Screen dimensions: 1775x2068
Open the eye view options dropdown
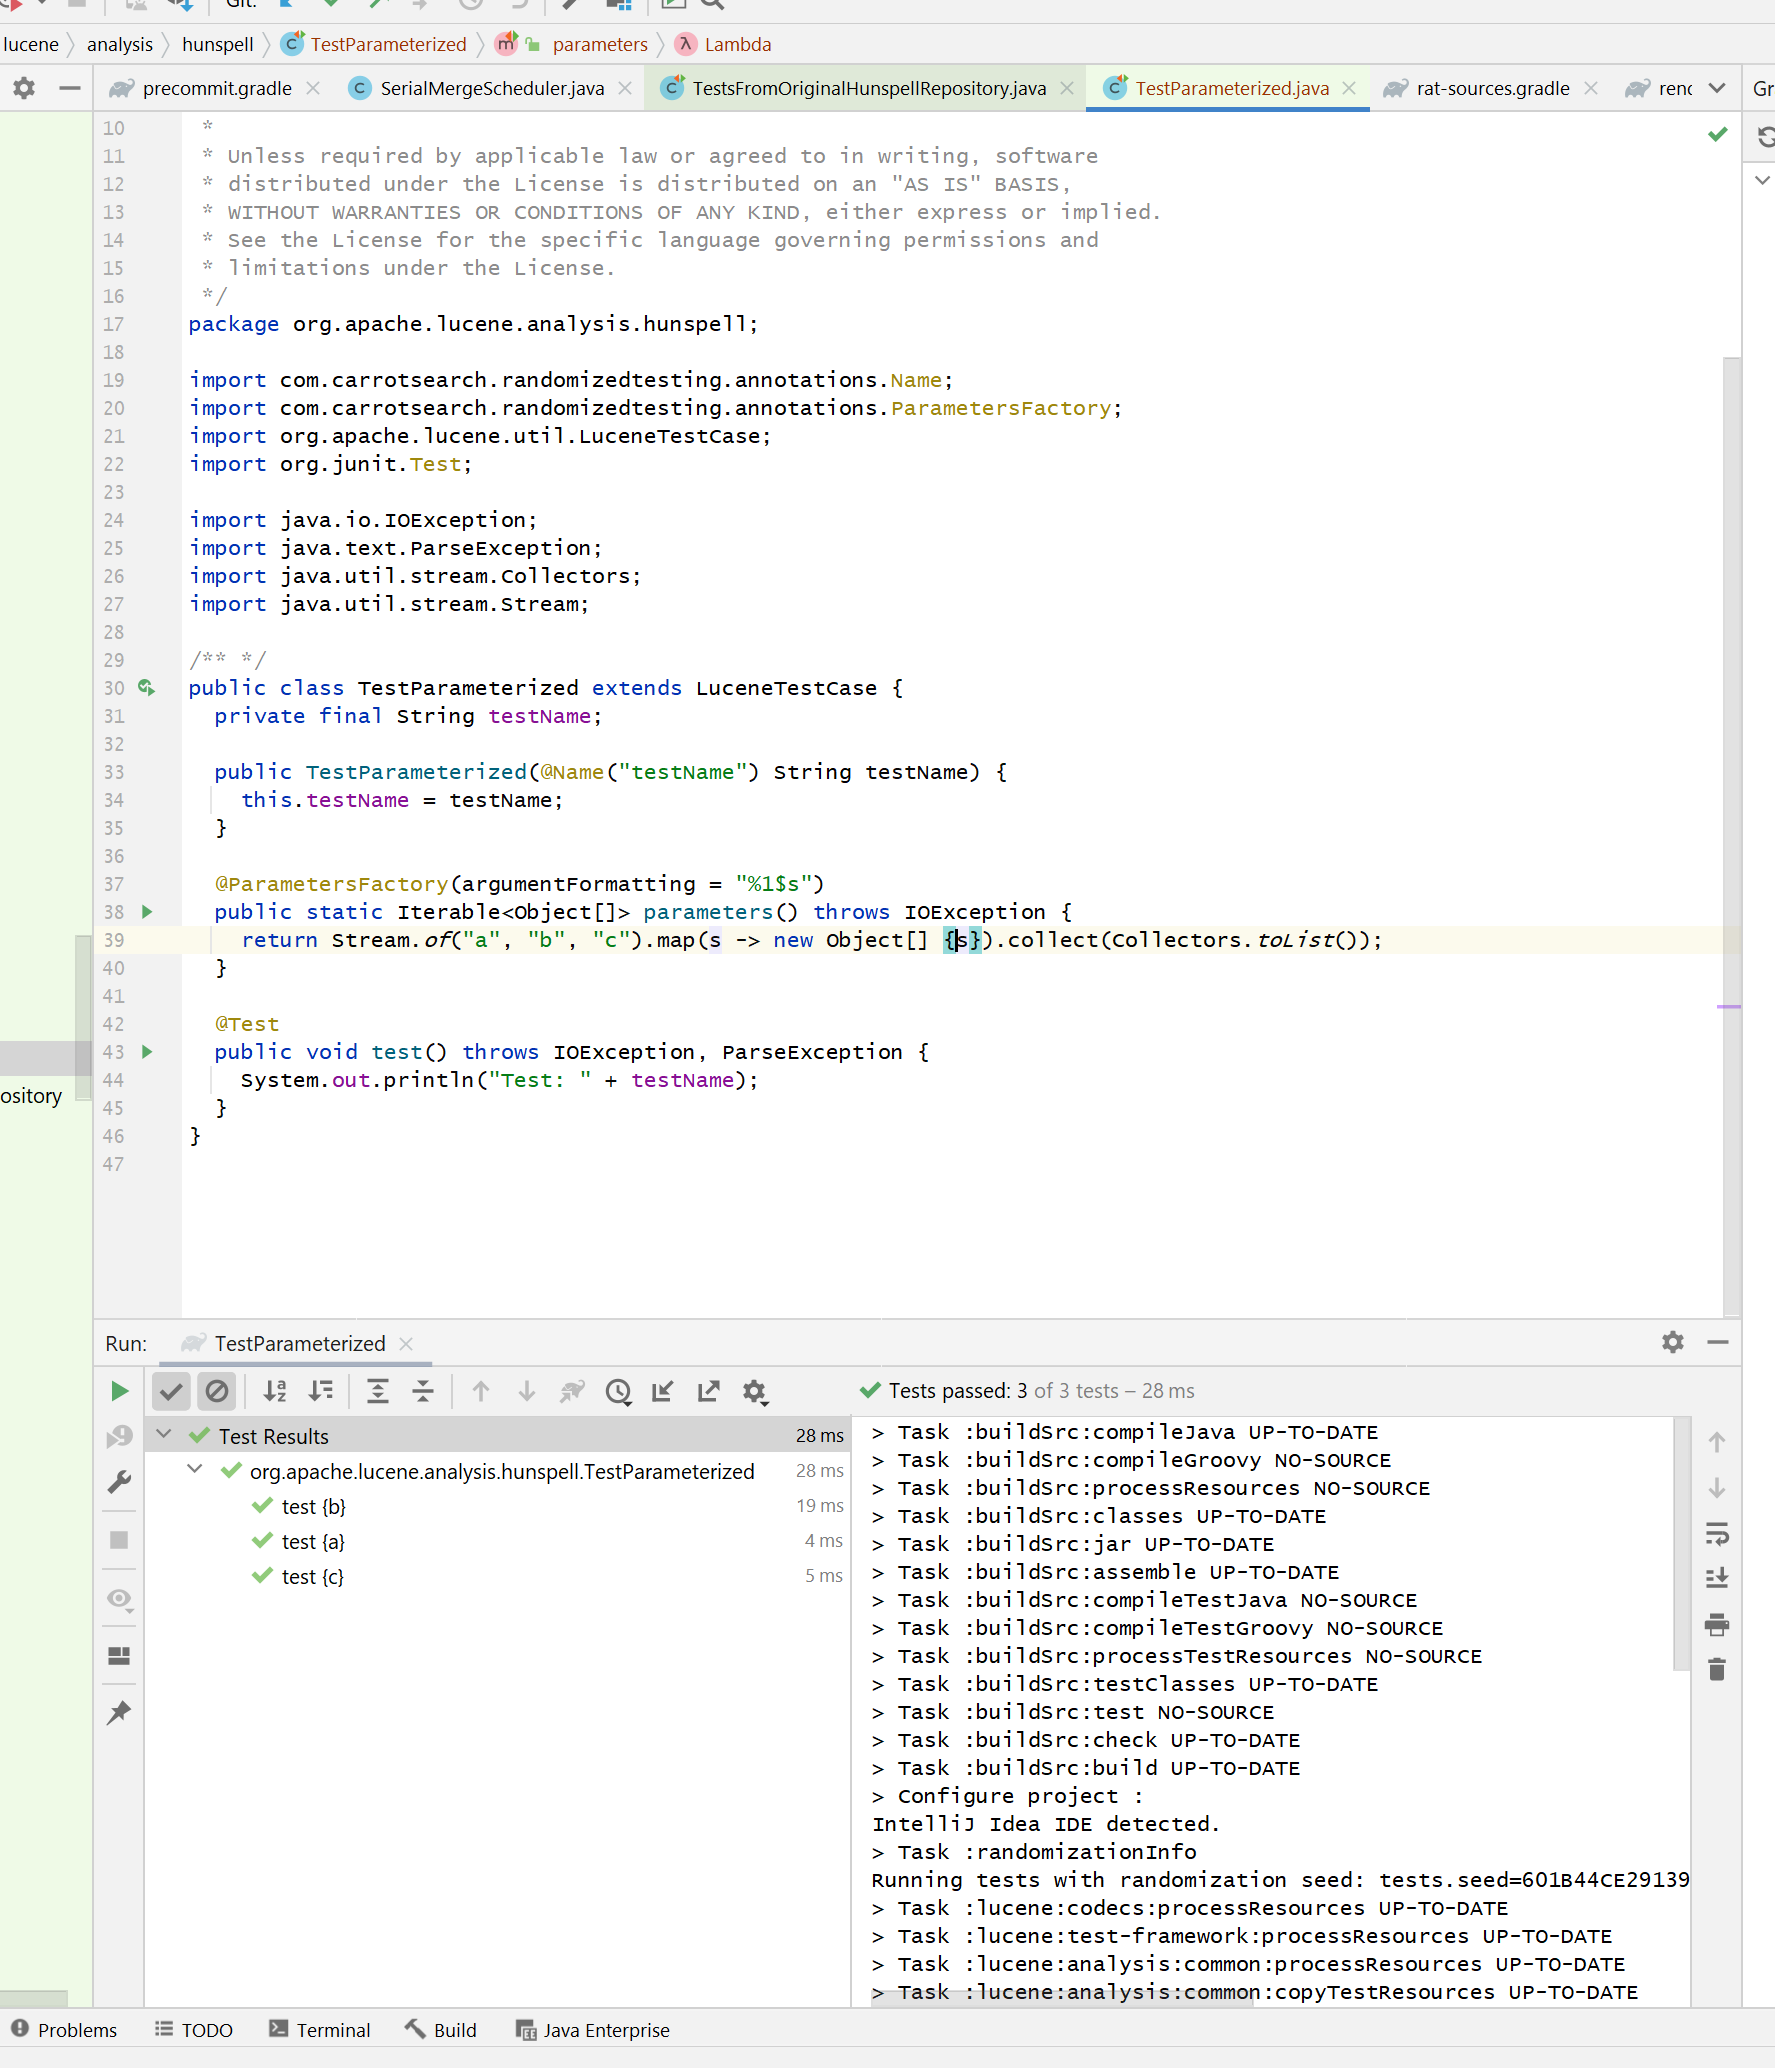pyautogui.click(x=120, y=1599)
